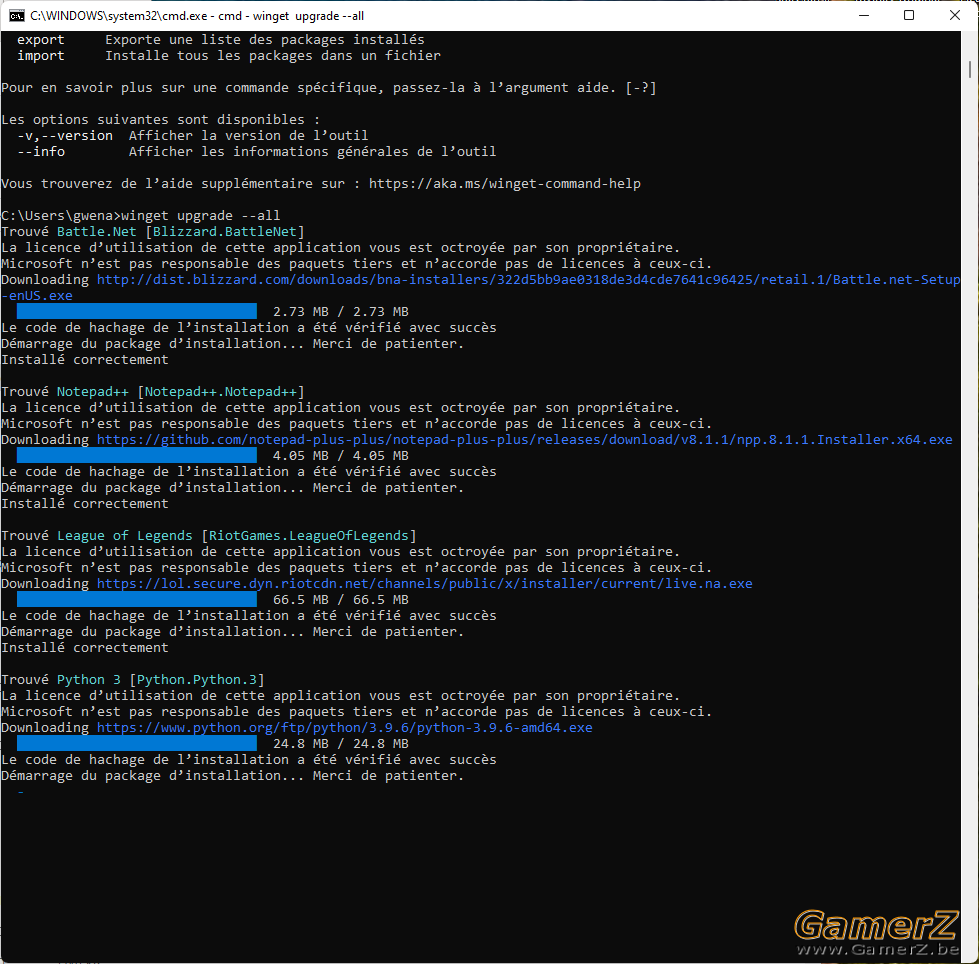Screen dimensions: 979x964
Task: Click 'Les options suivantes sont disponibles :' line
Action: coord(160,119)
